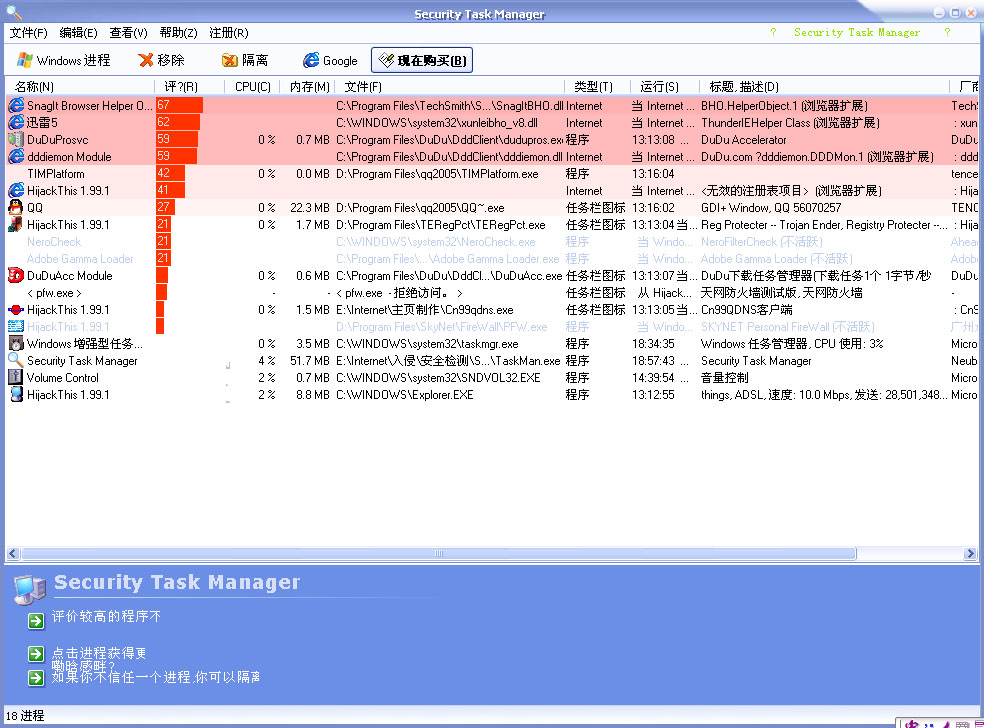Click the rating bar showing 27
The image size is (984, 728).
tap(165, 207)
